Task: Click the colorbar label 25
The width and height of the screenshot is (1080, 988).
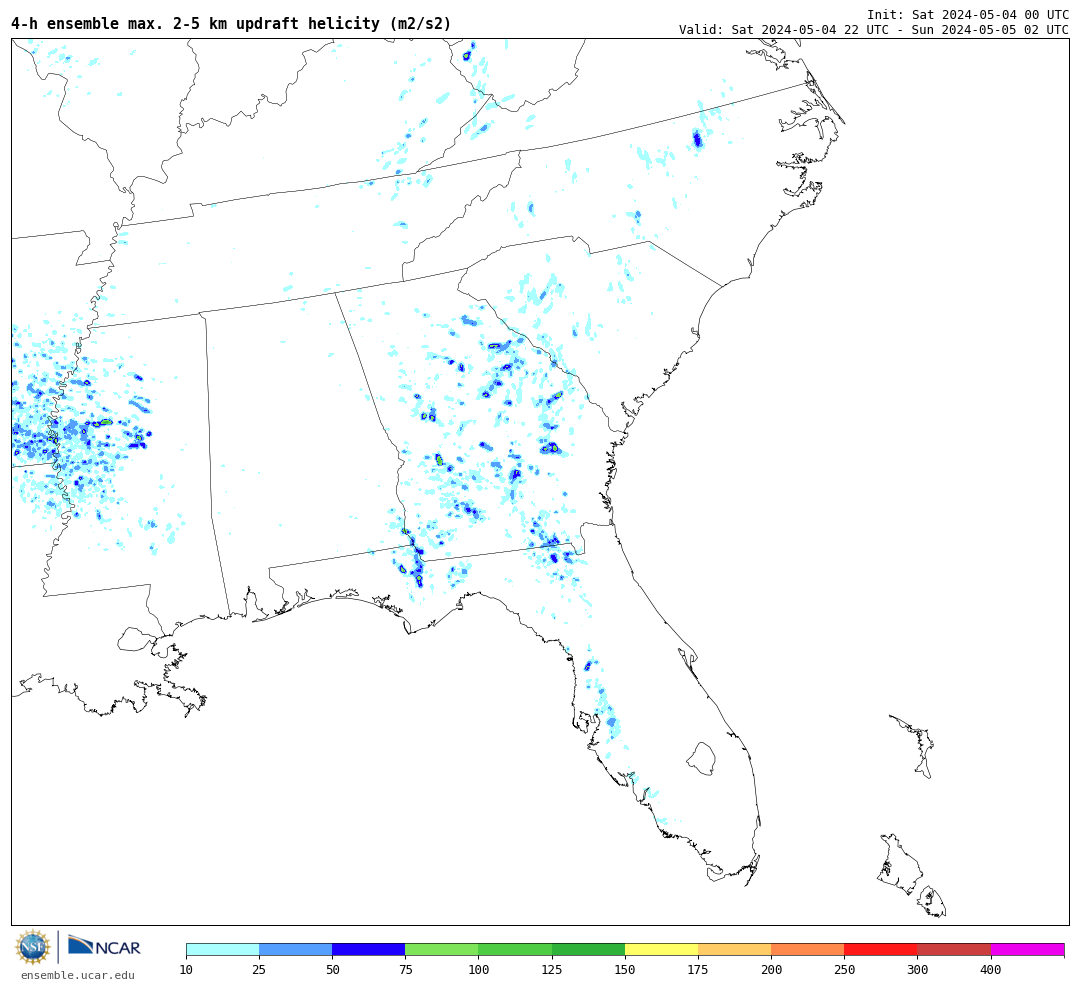Action: pyautogui.click(x=259, y=970)
